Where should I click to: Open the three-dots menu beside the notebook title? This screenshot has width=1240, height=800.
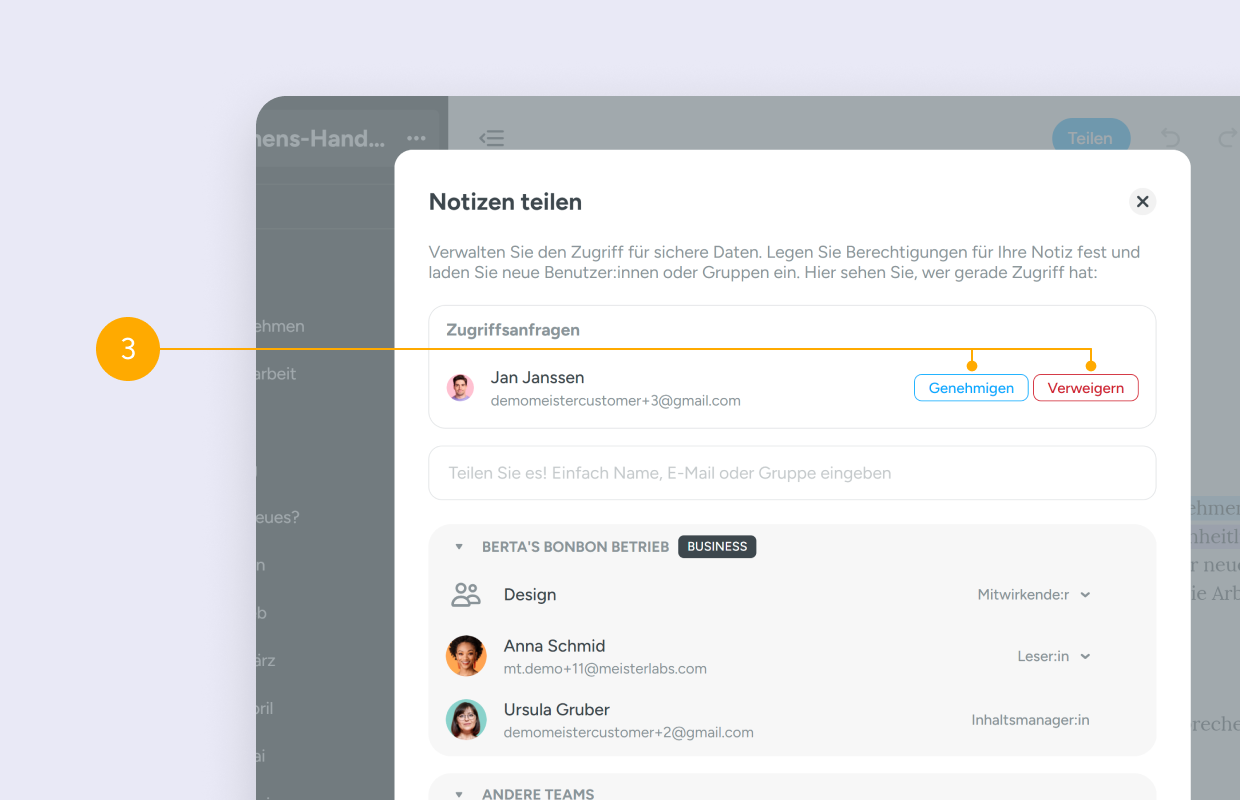[x=416, y=138]
